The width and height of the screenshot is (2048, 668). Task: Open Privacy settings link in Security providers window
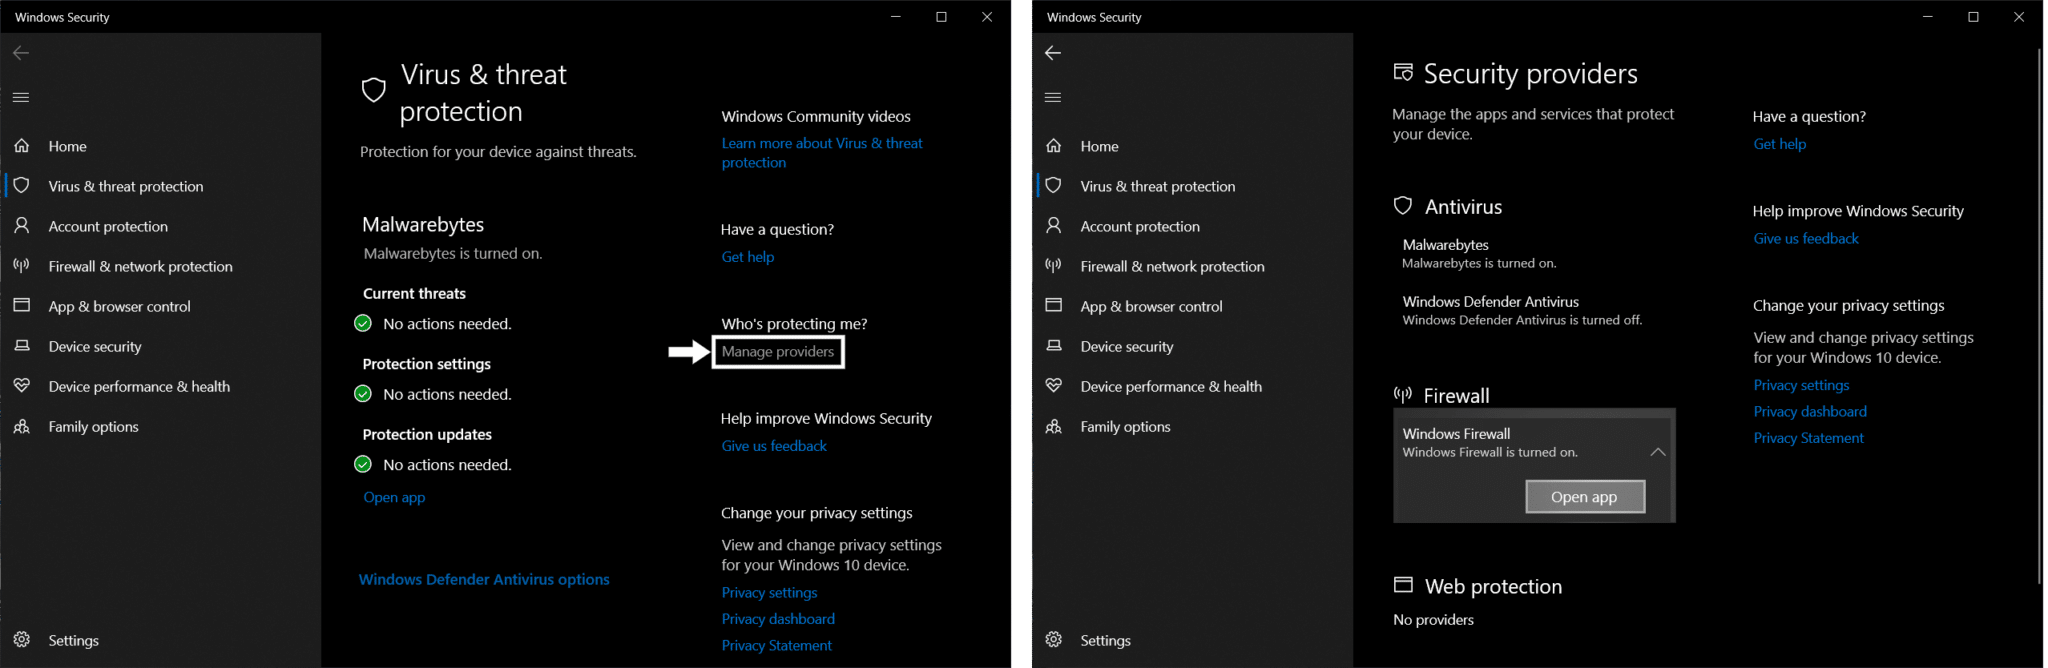click(1801, 385)
